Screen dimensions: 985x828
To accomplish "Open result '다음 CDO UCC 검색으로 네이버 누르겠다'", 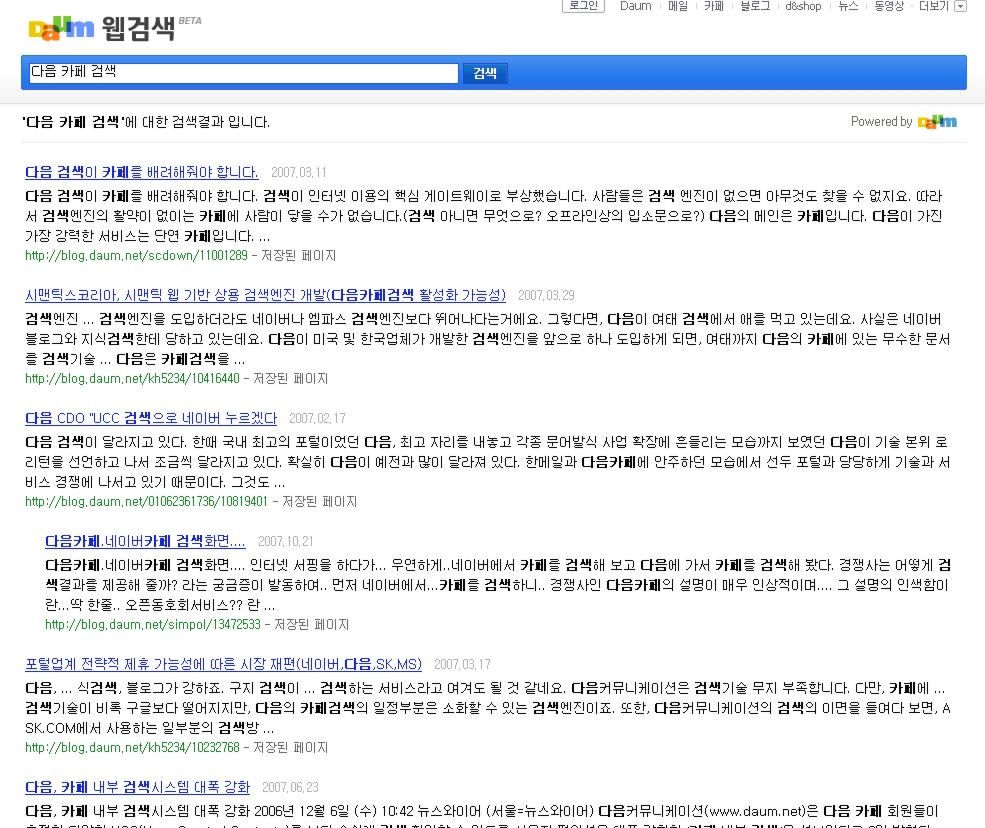I will pyautogui.click(x=151, y=418).
